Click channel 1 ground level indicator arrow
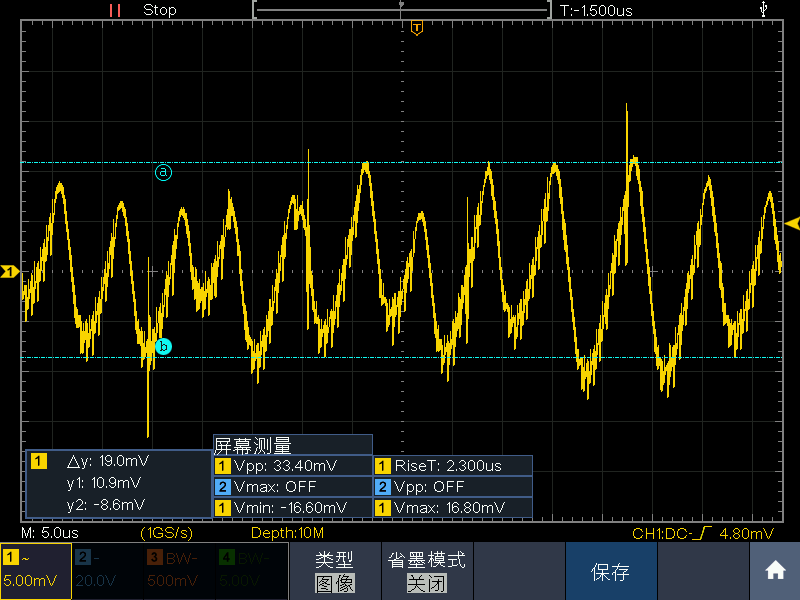Image resolution: width=800 pixels, height=600 pixels. [x=9, y=271]
